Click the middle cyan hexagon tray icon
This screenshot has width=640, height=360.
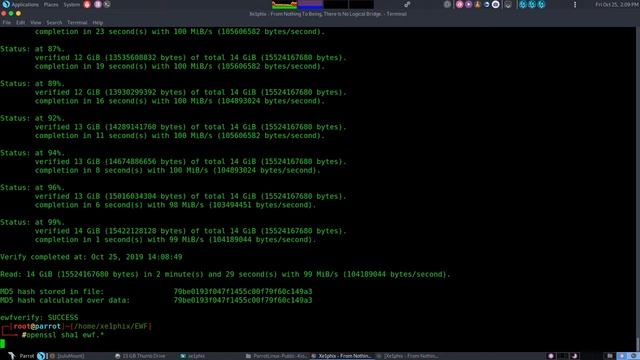pos(532,4)
